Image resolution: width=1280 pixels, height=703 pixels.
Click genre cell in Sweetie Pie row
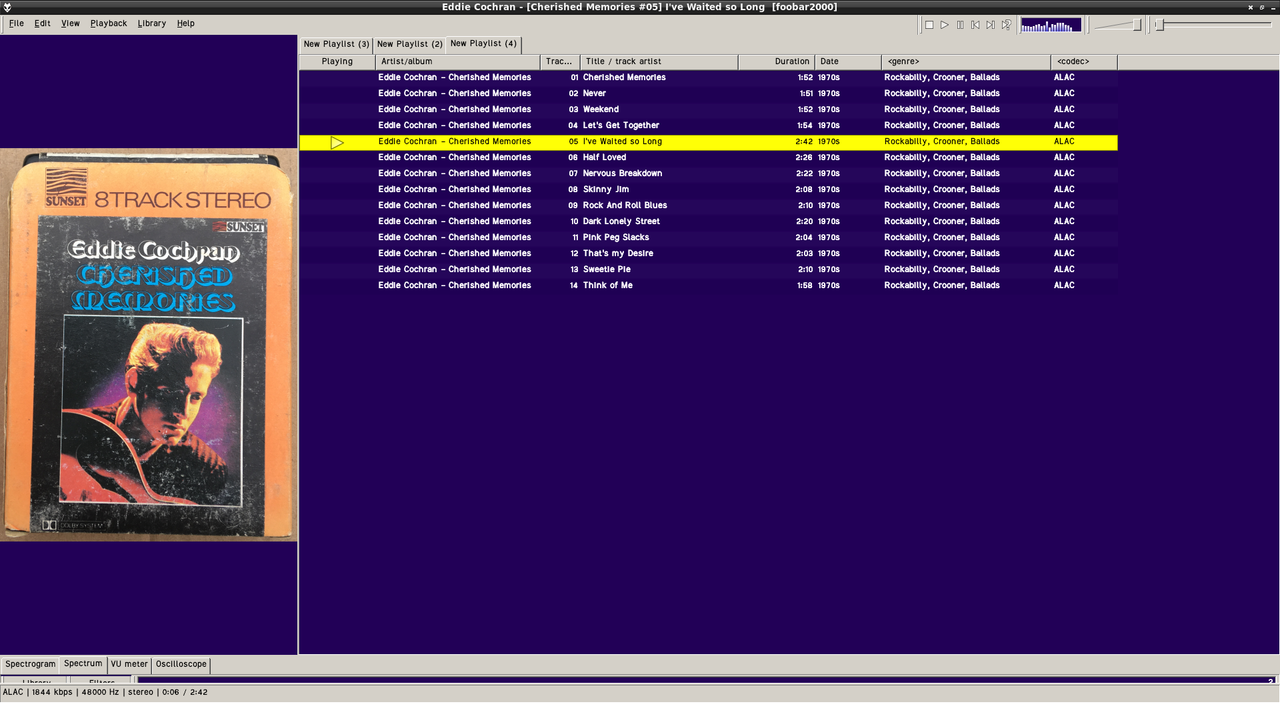pos(942,269)
